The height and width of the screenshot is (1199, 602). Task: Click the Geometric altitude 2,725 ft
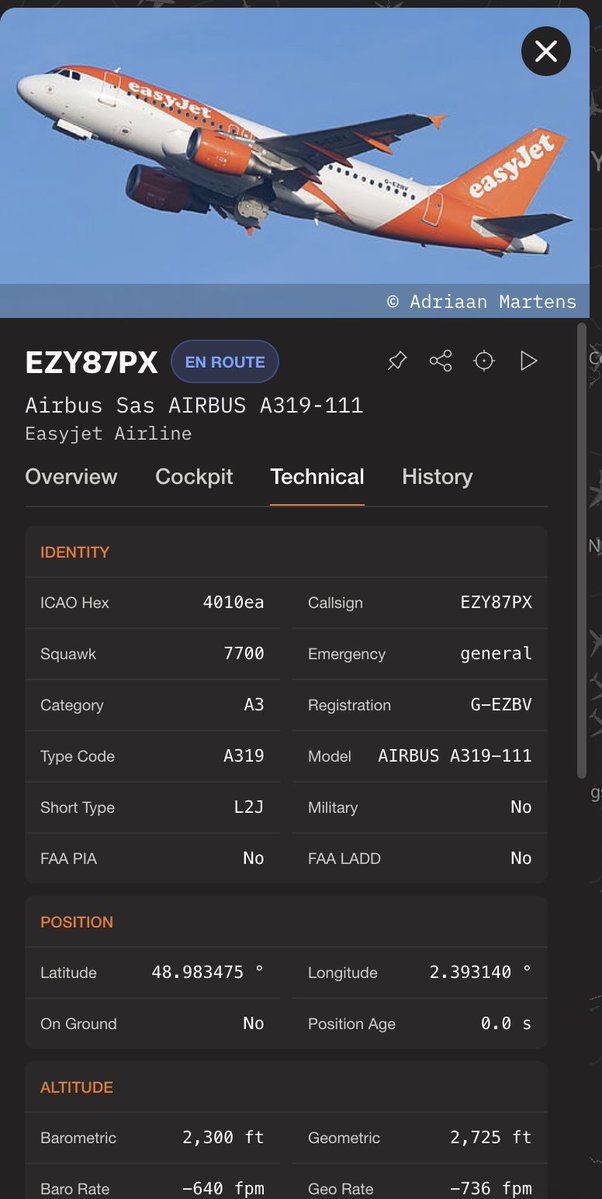(491, 1138)
